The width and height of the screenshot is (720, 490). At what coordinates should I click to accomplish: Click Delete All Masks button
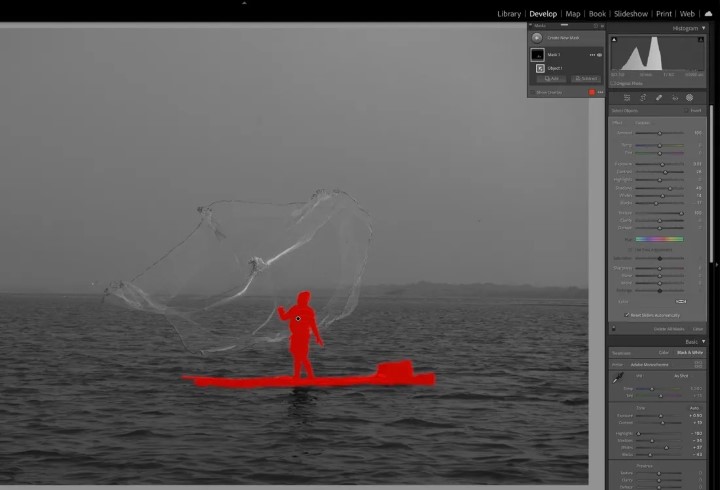669,329
